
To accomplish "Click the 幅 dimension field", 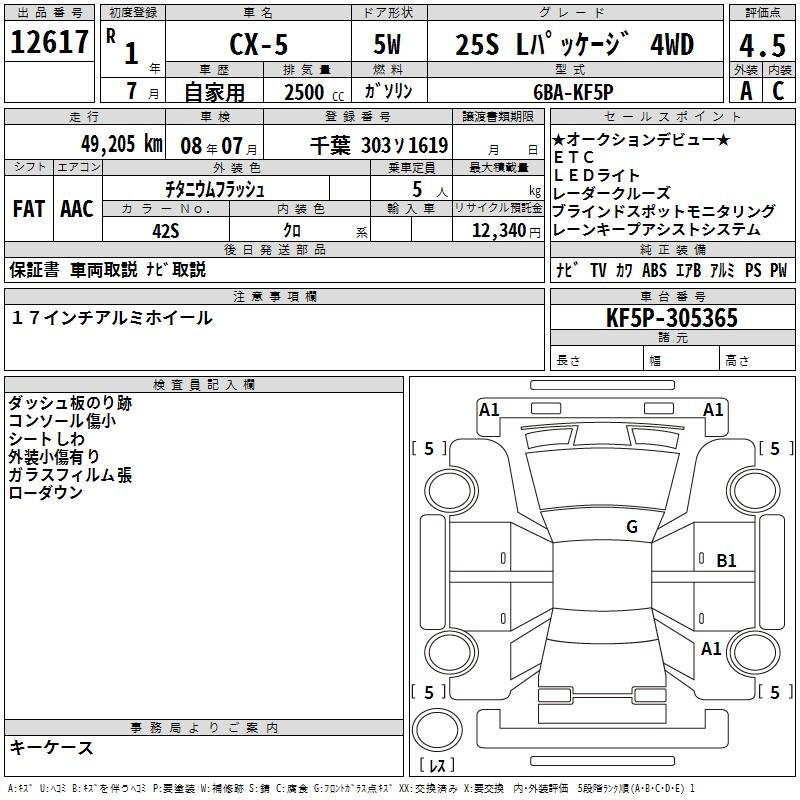I will click(682, 360).
